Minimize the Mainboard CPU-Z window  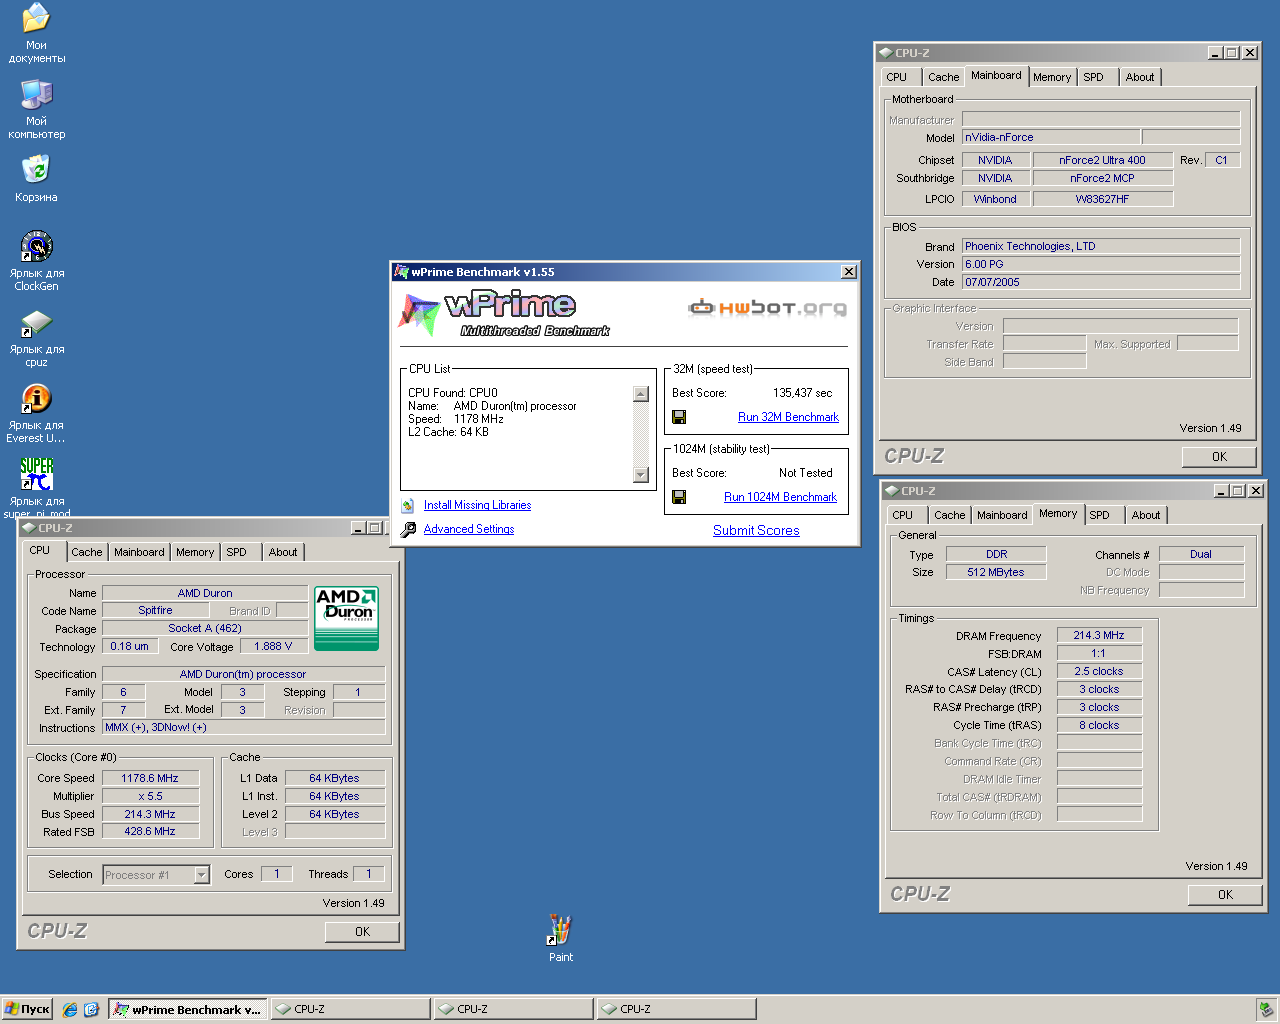click(x=1215, y=53)
